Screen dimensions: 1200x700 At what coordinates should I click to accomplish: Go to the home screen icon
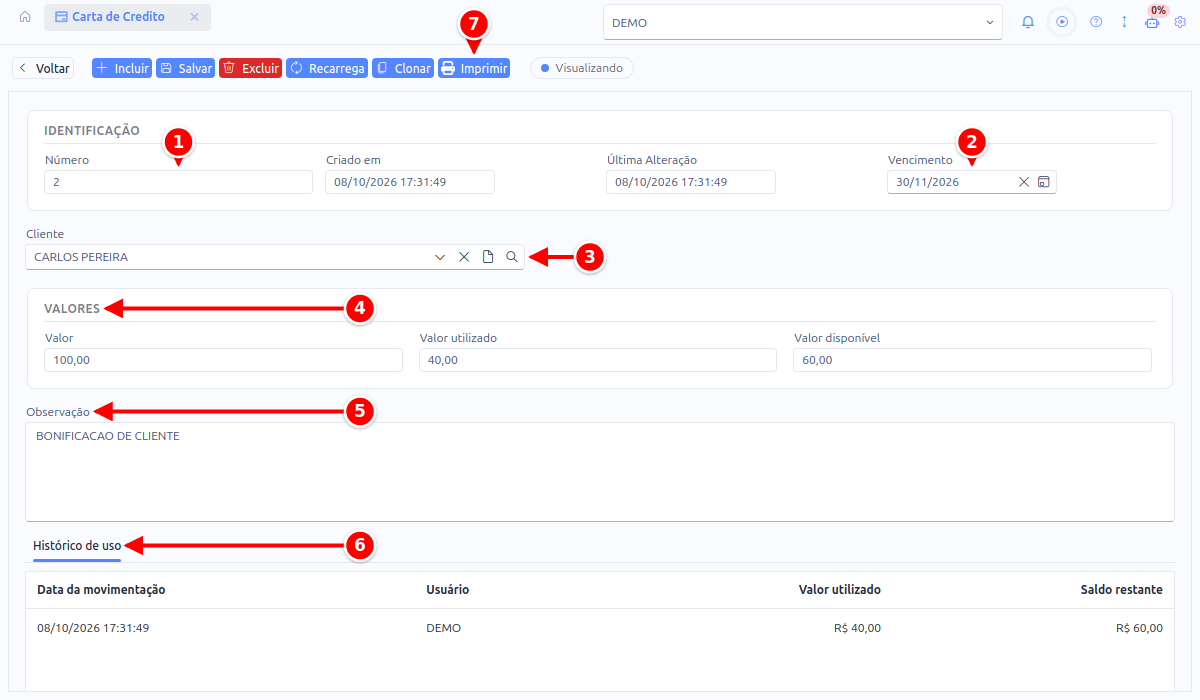click(x=25, y=18)
